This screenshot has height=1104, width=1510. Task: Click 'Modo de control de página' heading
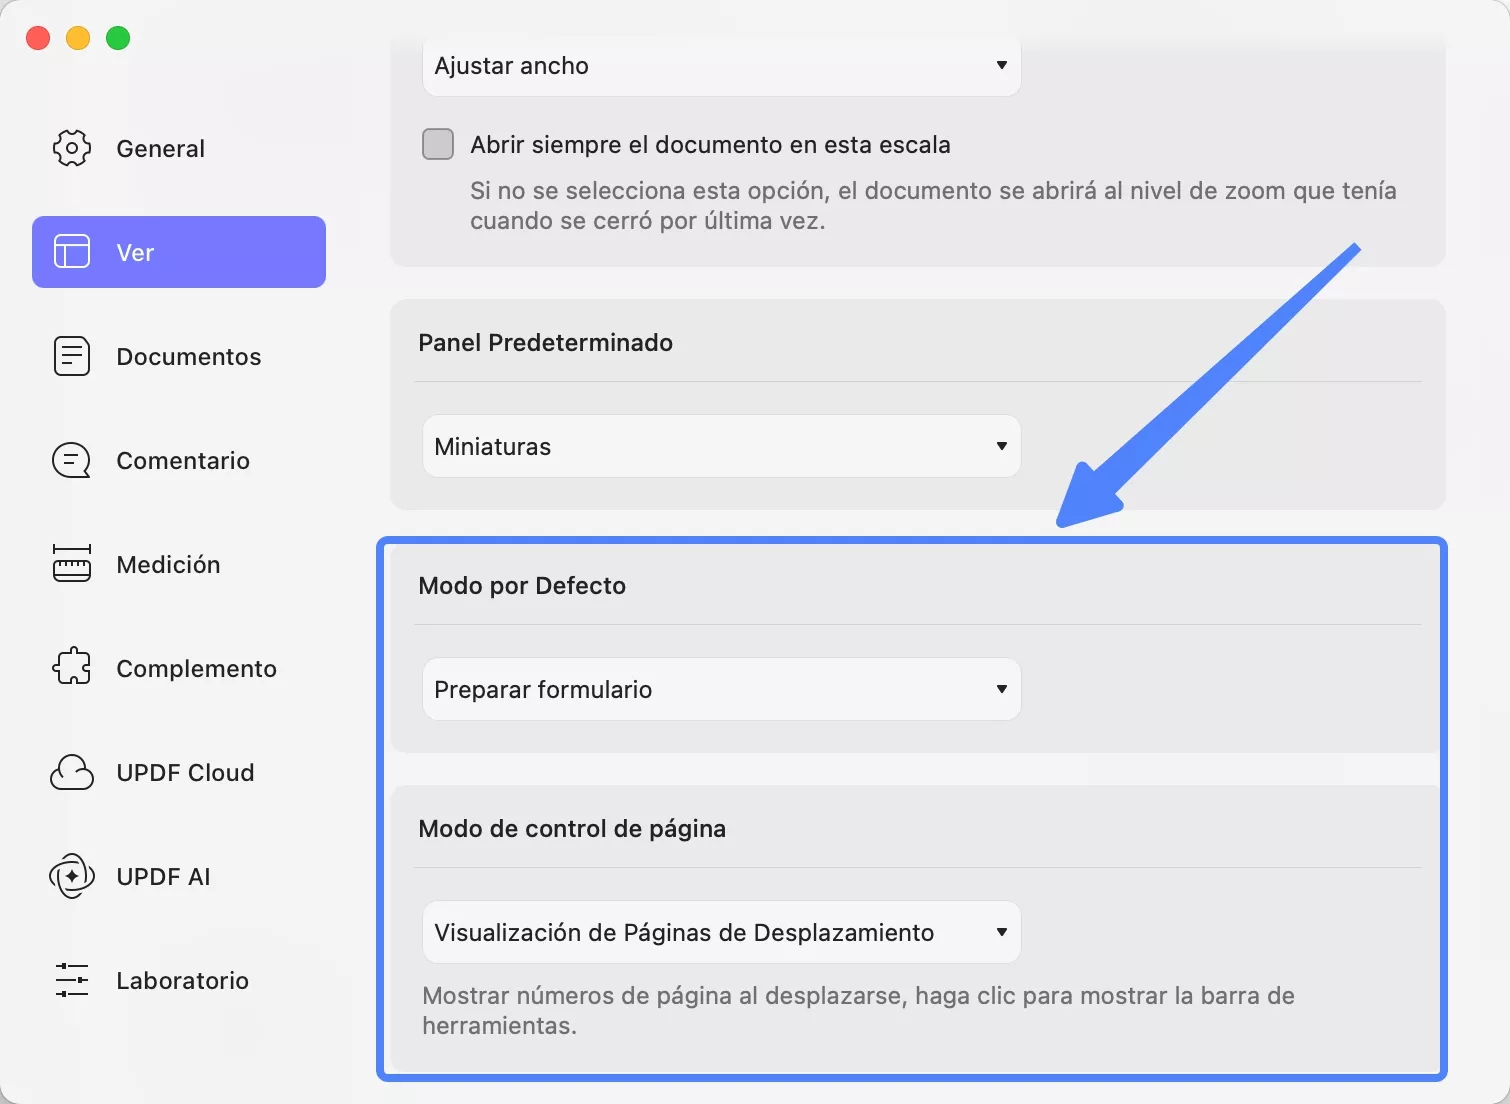[x=572, y=828]
